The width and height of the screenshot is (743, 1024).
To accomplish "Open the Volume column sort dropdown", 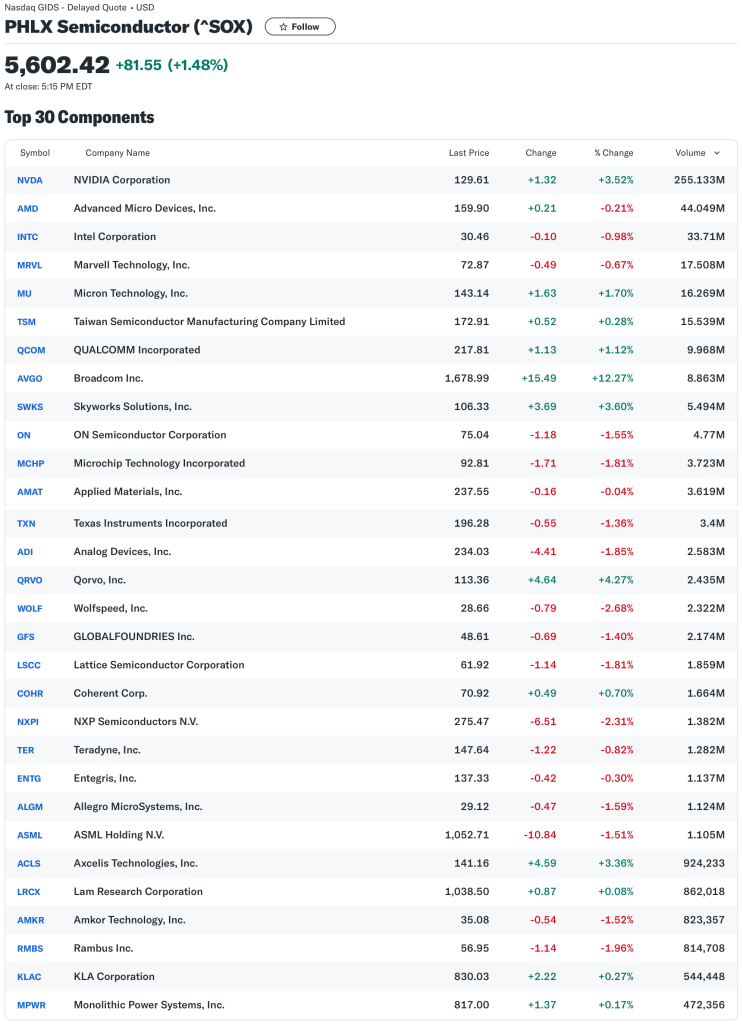I will (x=718, y=153).
